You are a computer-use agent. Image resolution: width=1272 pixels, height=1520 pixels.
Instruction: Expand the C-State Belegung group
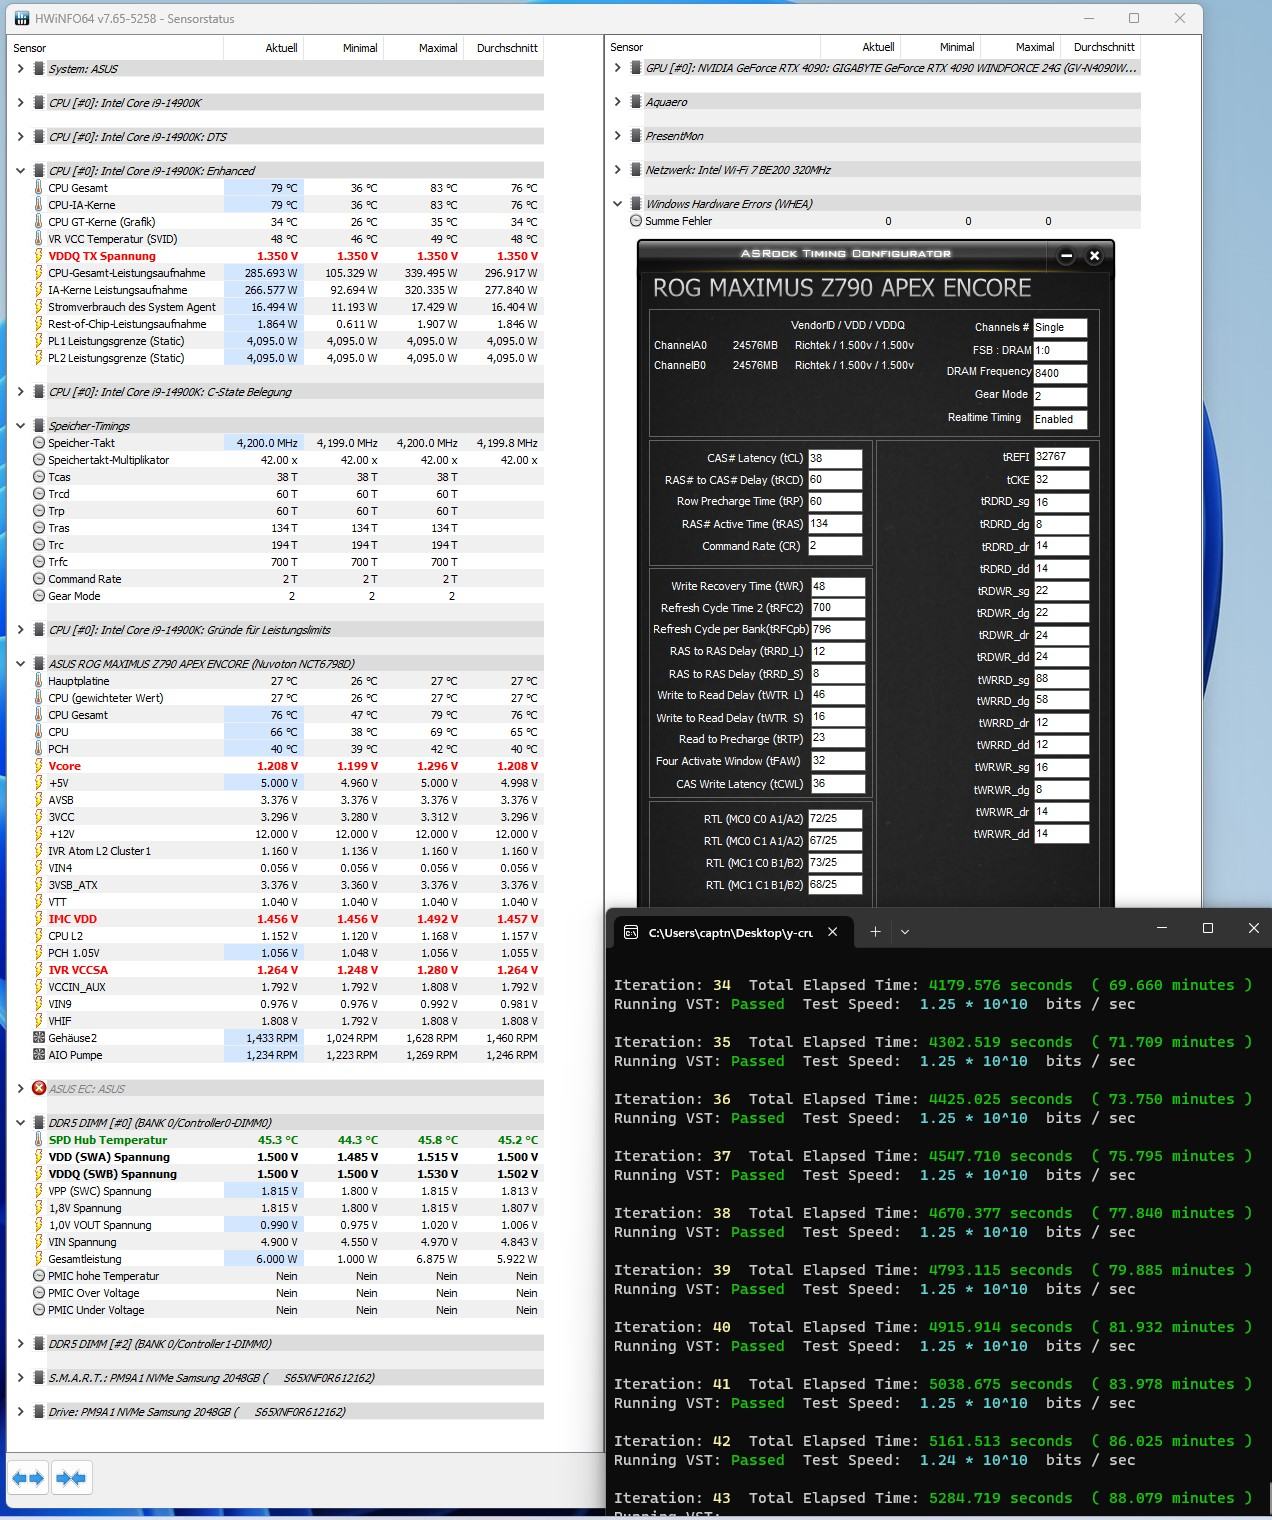pos(20,392)
